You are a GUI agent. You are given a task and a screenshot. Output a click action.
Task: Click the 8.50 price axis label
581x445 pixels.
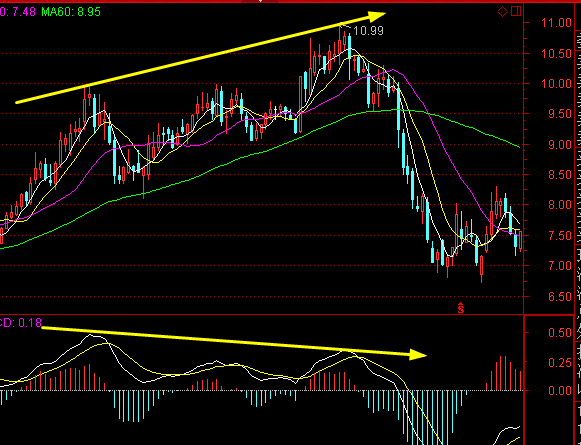tap(559, 175)
